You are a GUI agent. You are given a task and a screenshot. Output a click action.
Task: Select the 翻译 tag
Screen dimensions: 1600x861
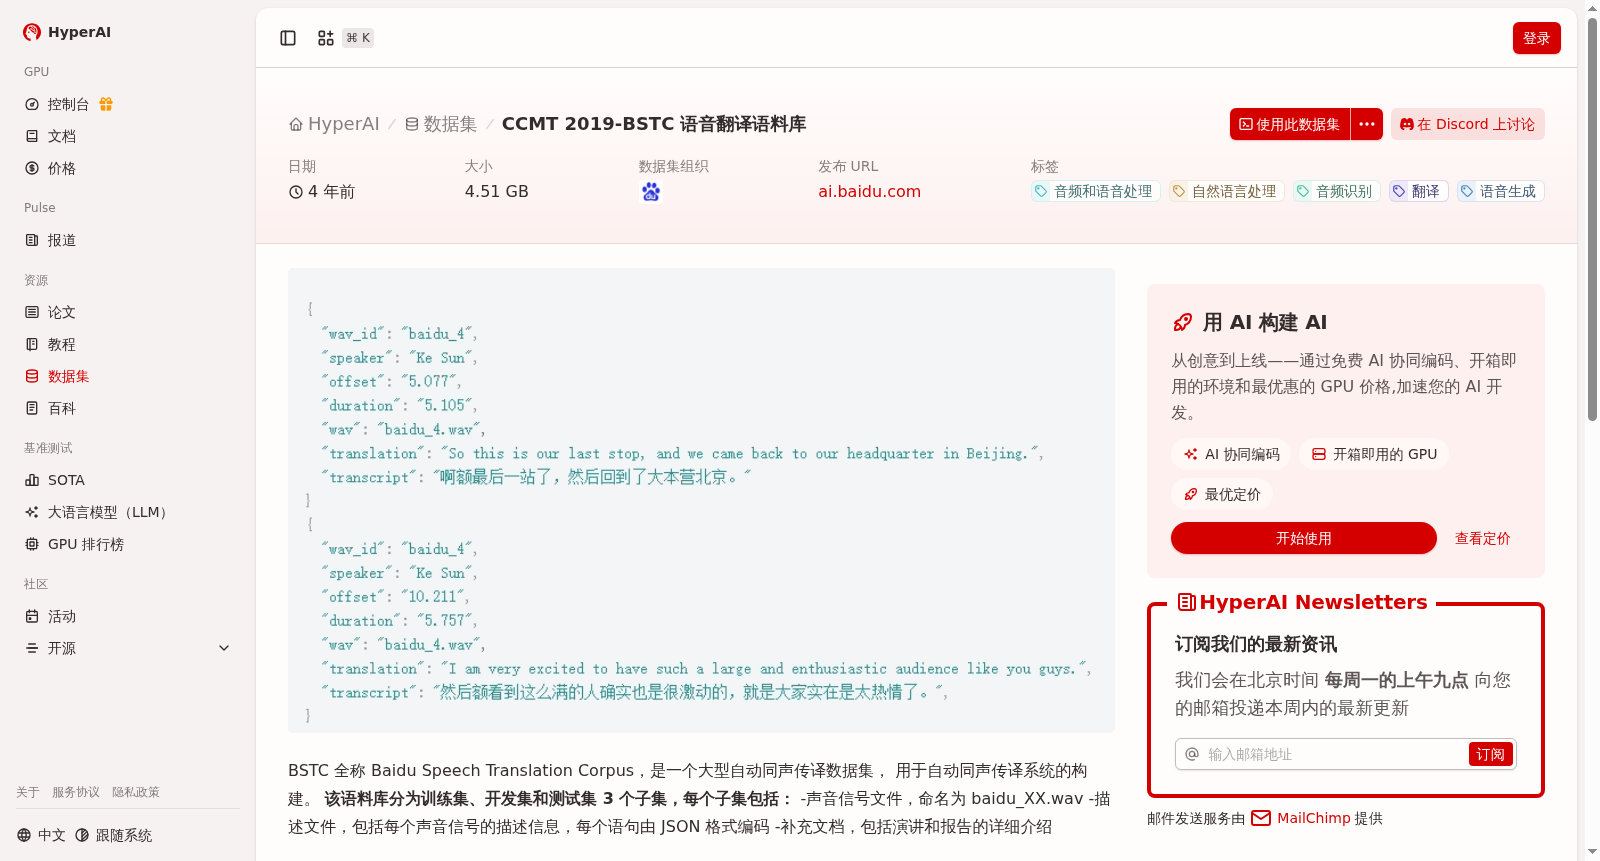(x=1418, y=191)
